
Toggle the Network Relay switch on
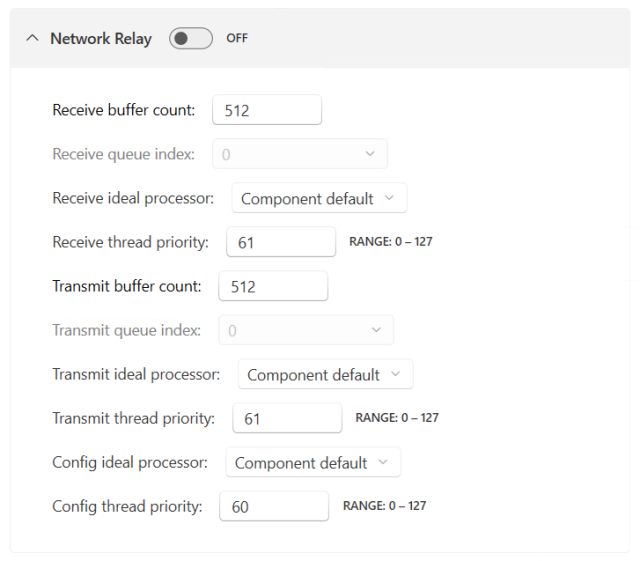pos(190,39)
